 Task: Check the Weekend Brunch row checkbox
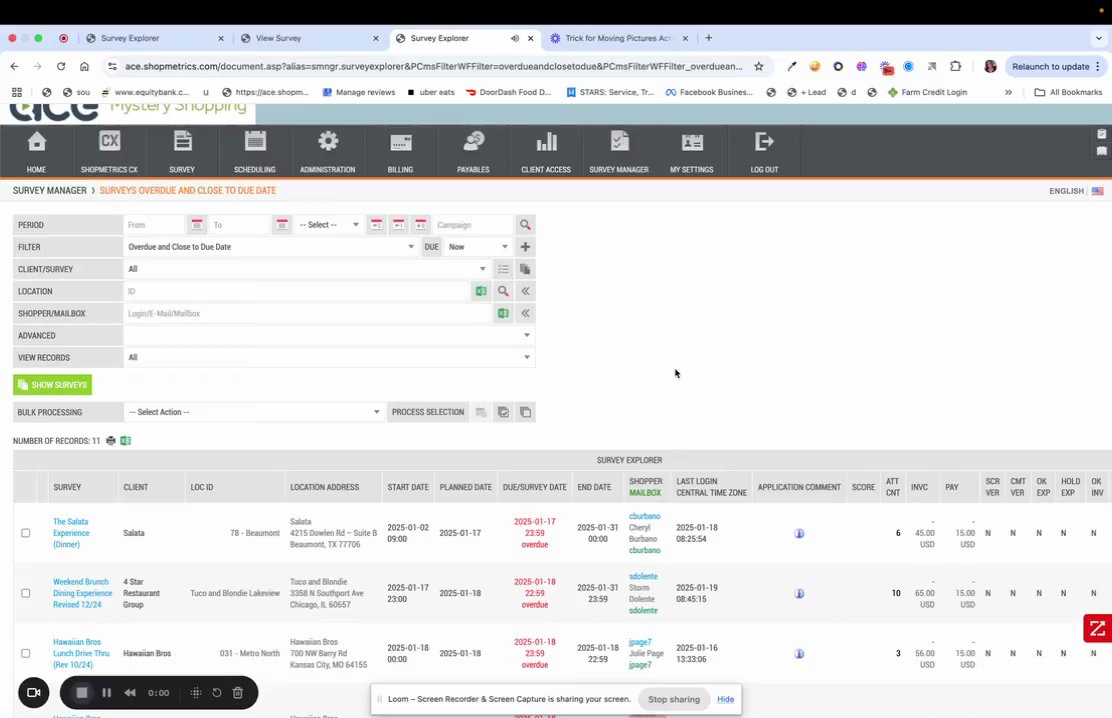point(26,593)
